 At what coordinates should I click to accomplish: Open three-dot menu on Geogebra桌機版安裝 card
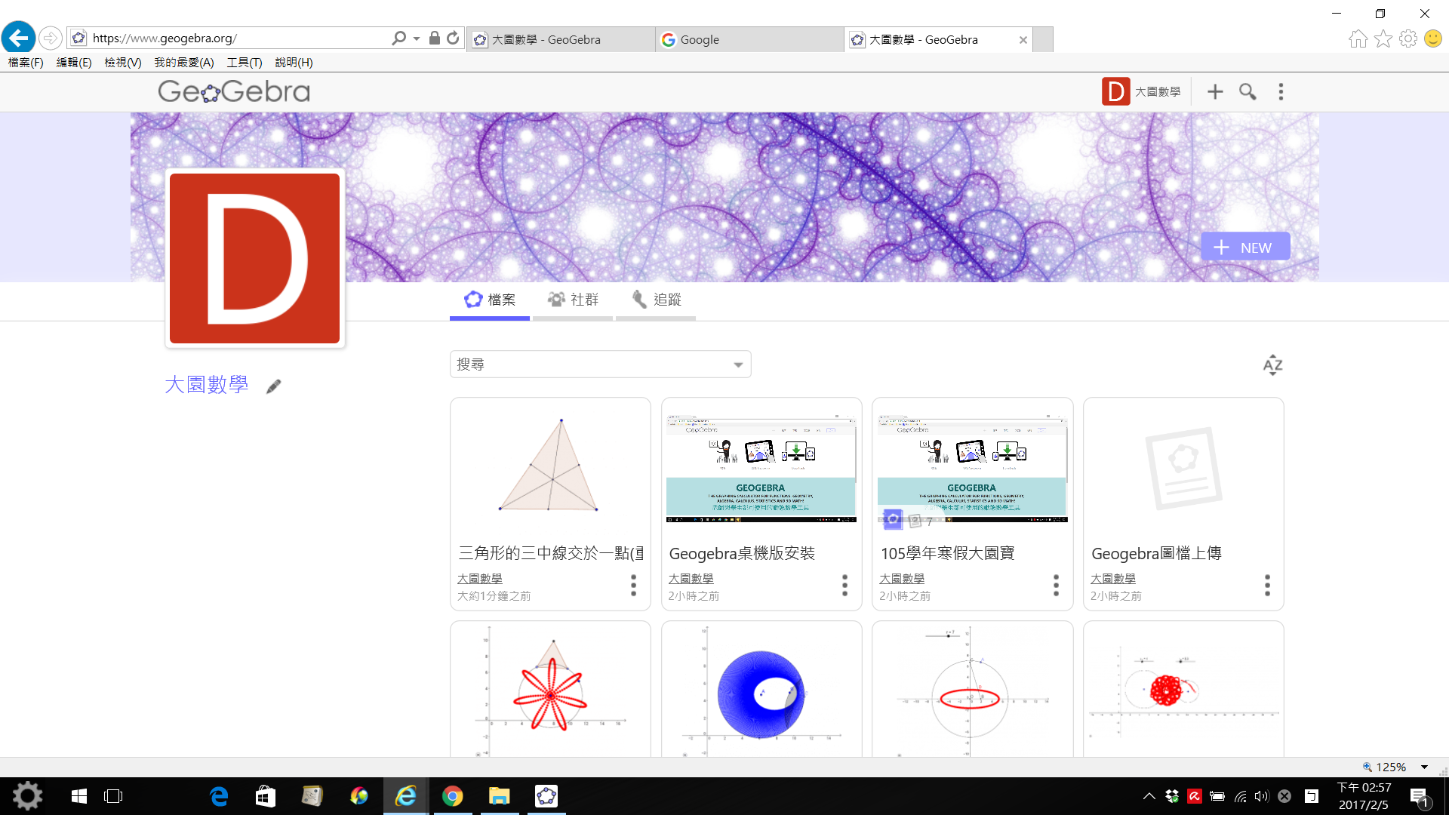pos(844,585)
